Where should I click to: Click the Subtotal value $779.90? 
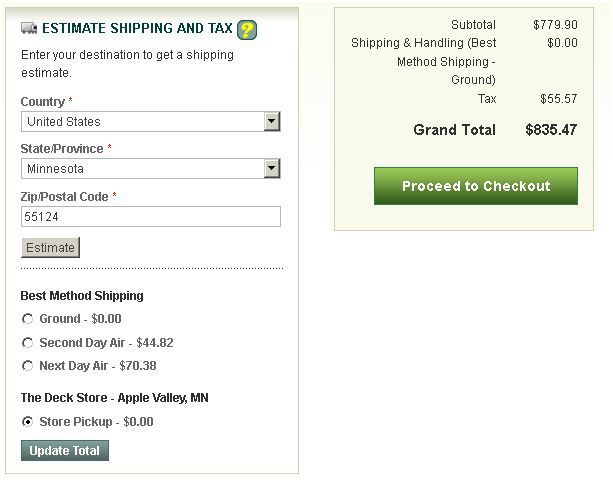pyautogui.click(x=555, y=25)
